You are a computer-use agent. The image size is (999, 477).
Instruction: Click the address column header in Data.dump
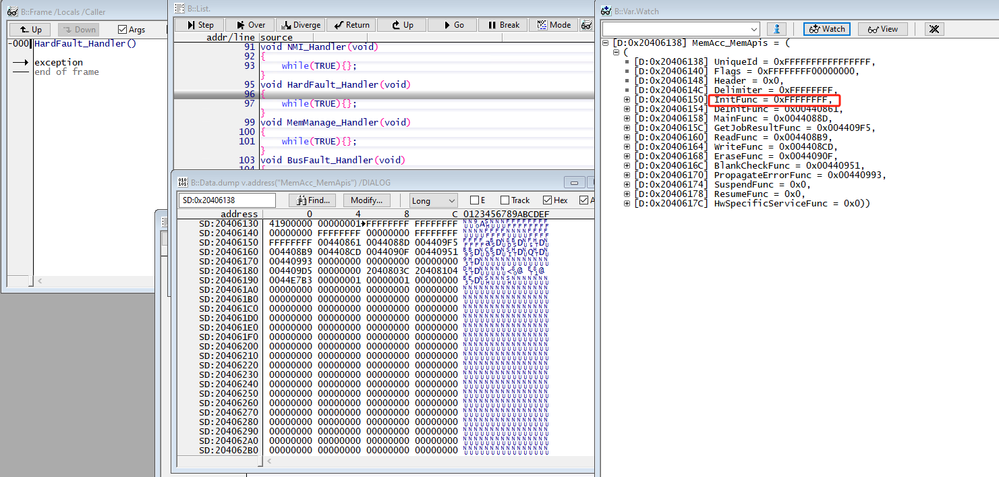point(239,214)
